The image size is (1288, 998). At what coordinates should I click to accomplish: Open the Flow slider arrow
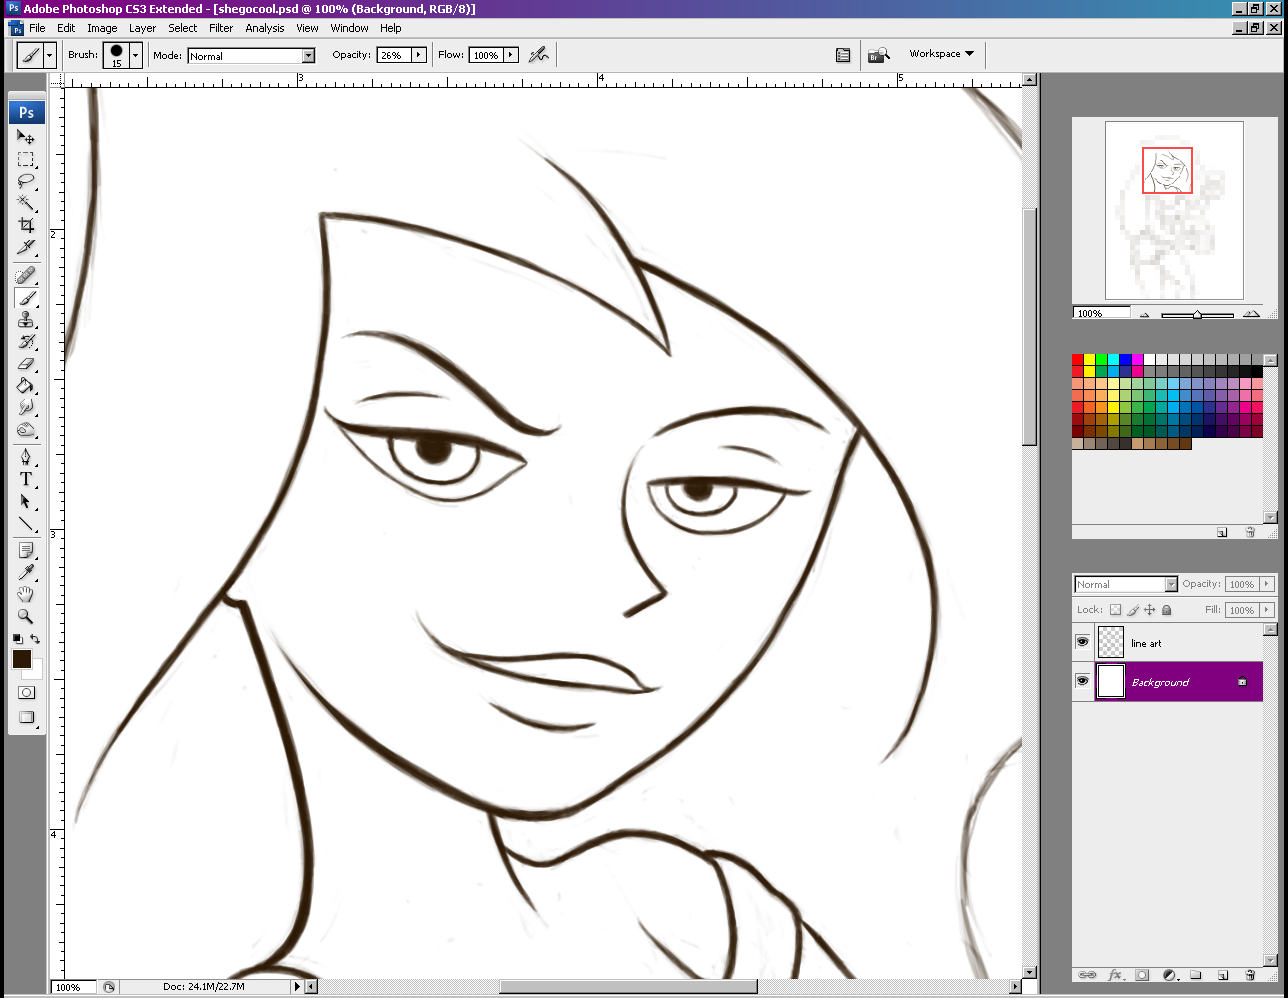(511, 55)
